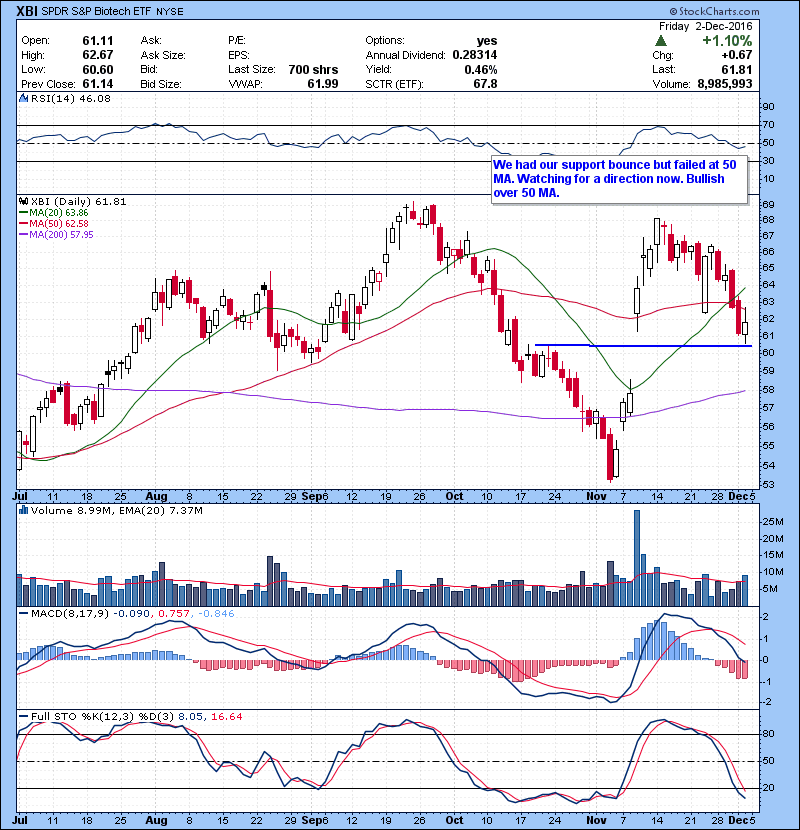This screenshot has height=830, width=800.
Task: Click the Open value 61.11
Action: coord(97,41)
